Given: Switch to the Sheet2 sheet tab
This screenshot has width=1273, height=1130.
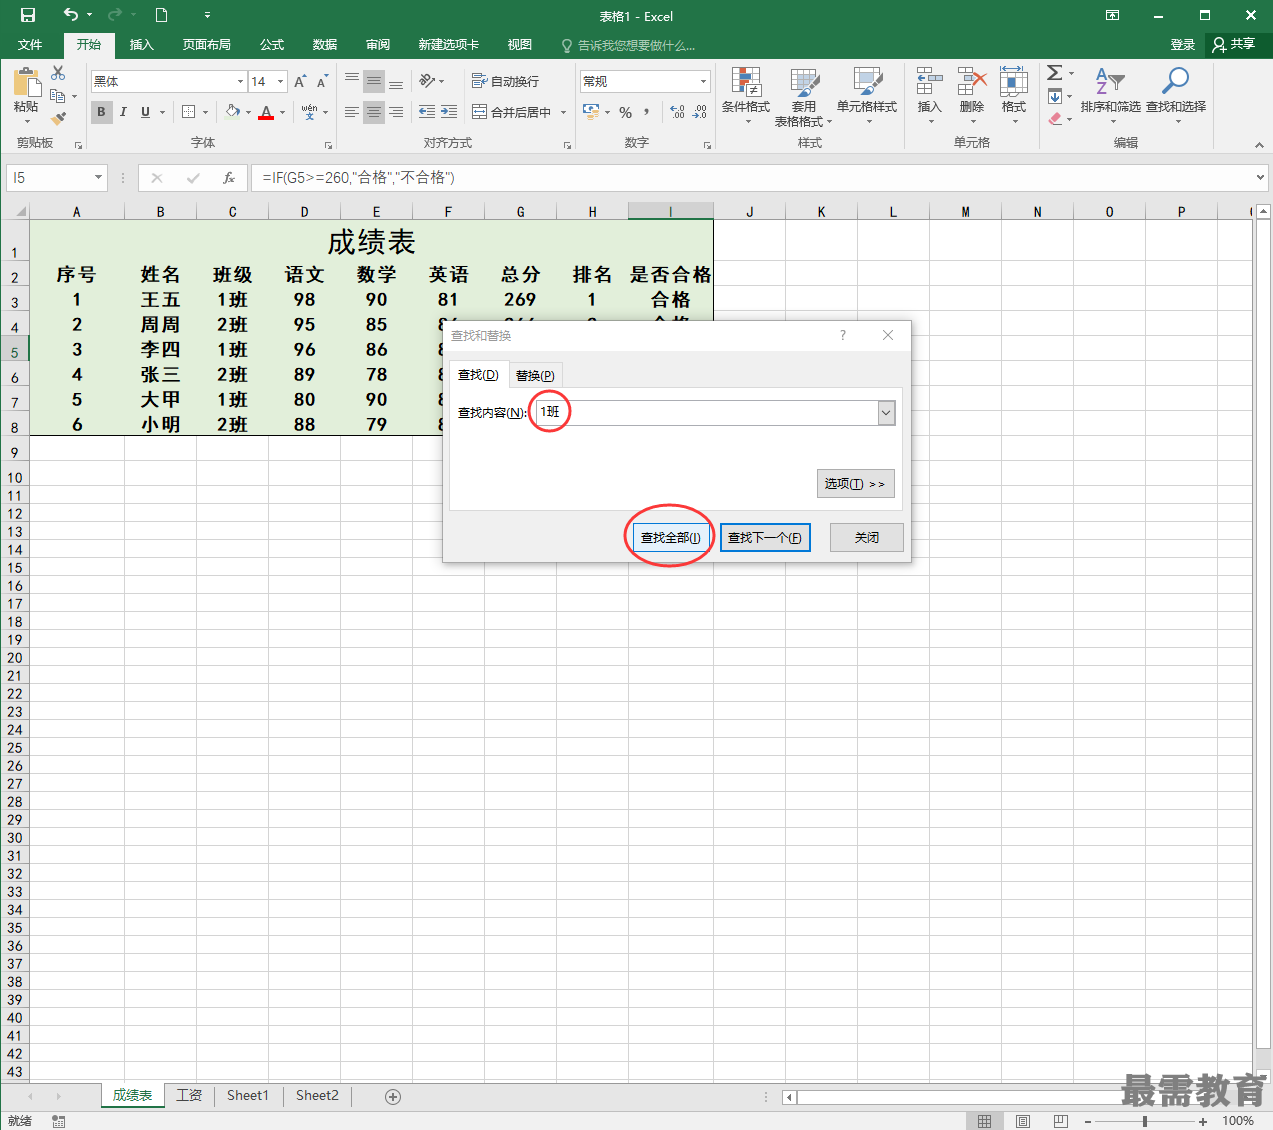Looking at the screenshot, I should click(x=317, y=1096).
